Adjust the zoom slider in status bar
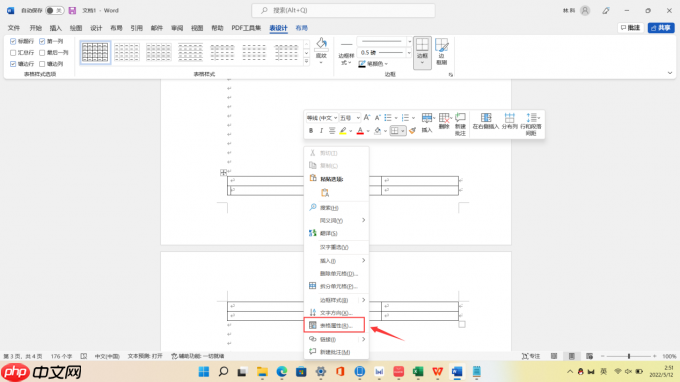The image size is (680, 382). (x=629, y=356)
